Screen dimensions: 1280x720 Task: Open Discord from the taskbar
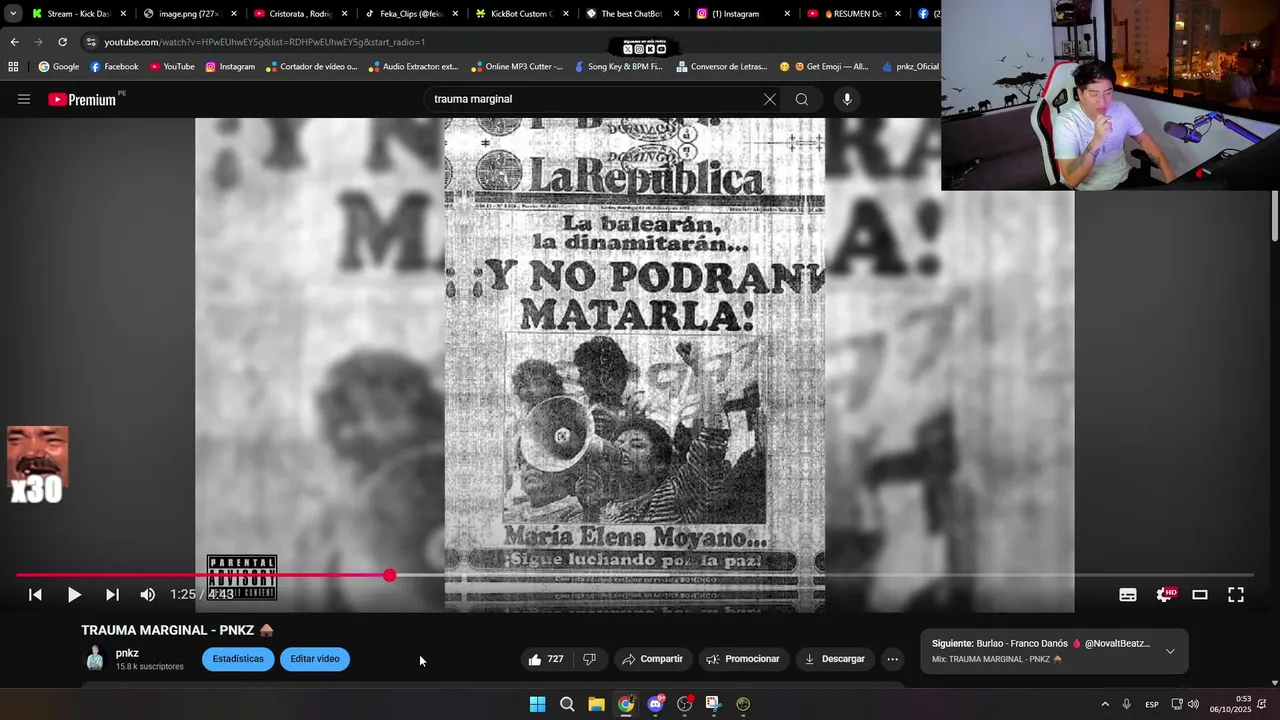click(x=655, y=704)
